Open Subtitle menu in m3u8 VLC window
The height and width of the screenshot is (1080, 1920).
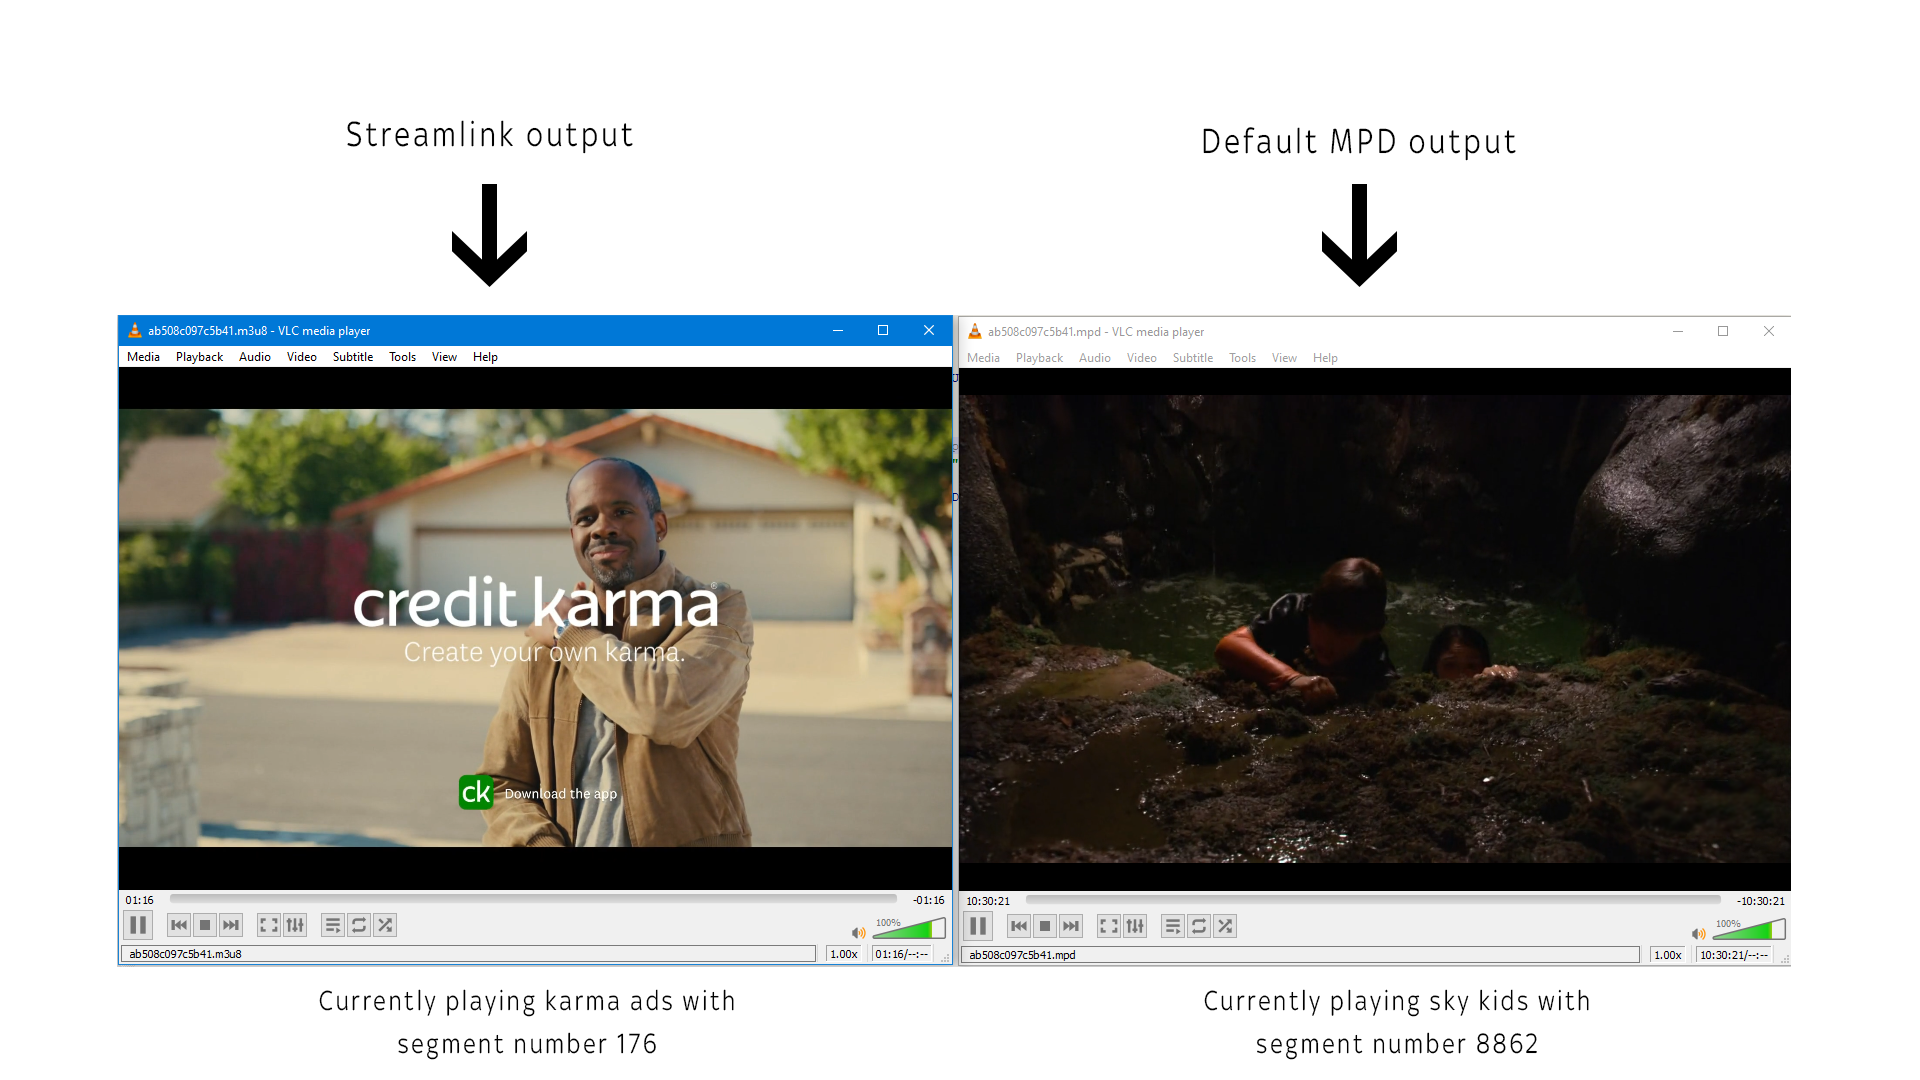point(353,357)
